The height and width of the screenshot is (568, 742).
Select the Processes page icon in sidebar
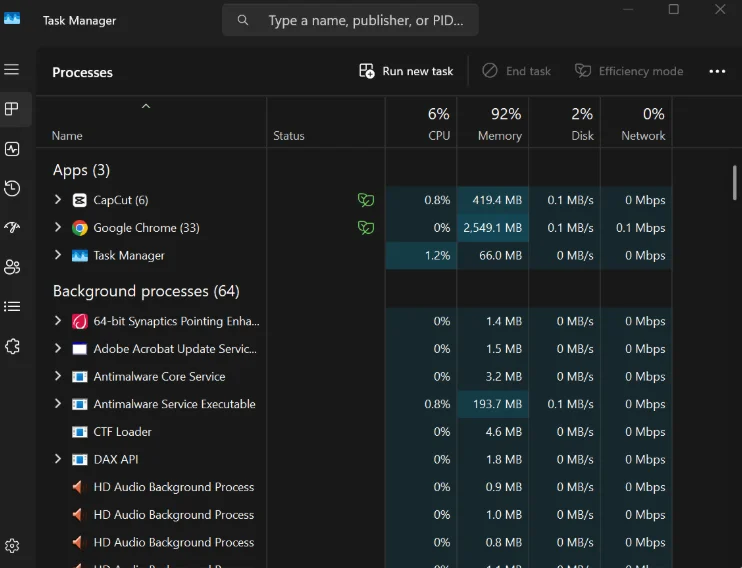12,109
